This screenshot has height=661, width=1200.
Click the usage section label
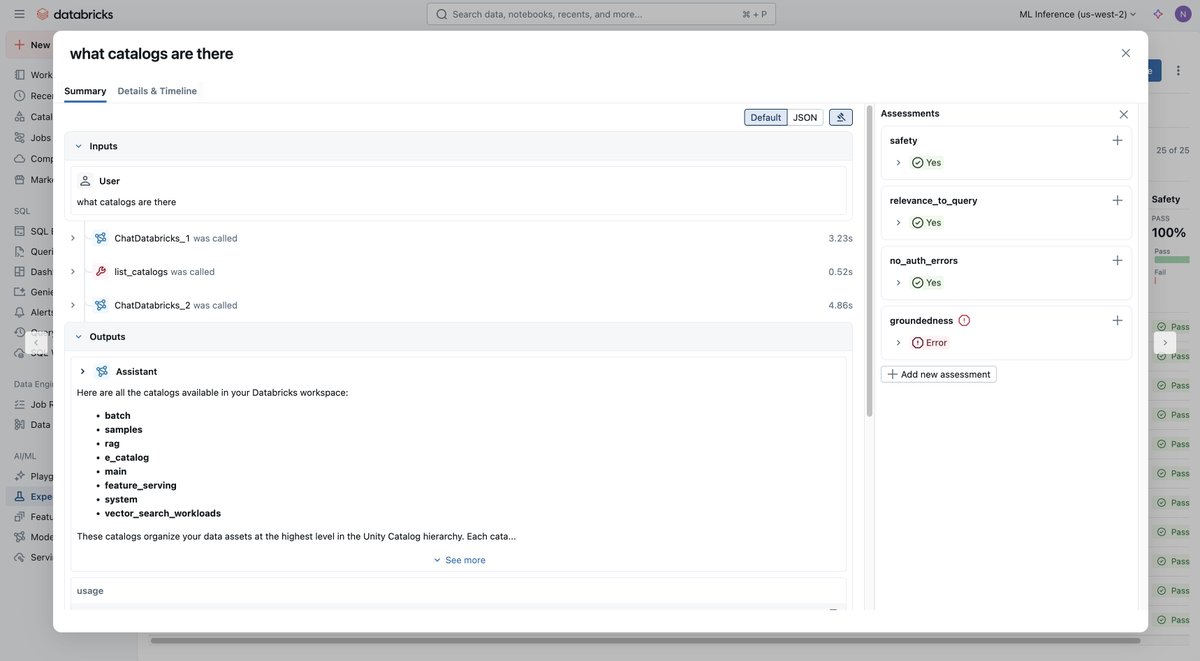(x=90, y=591)
